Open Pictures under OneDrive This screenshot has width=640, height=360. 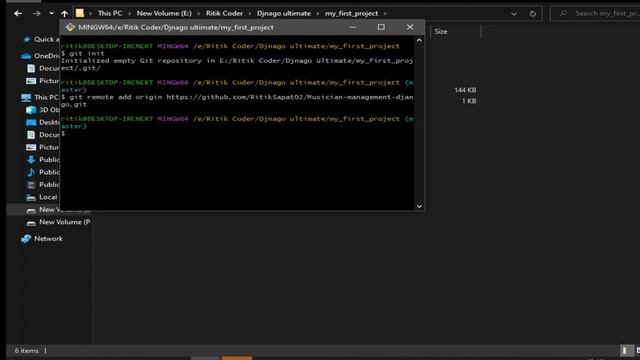pyautogui.click(x=49, y=81)
